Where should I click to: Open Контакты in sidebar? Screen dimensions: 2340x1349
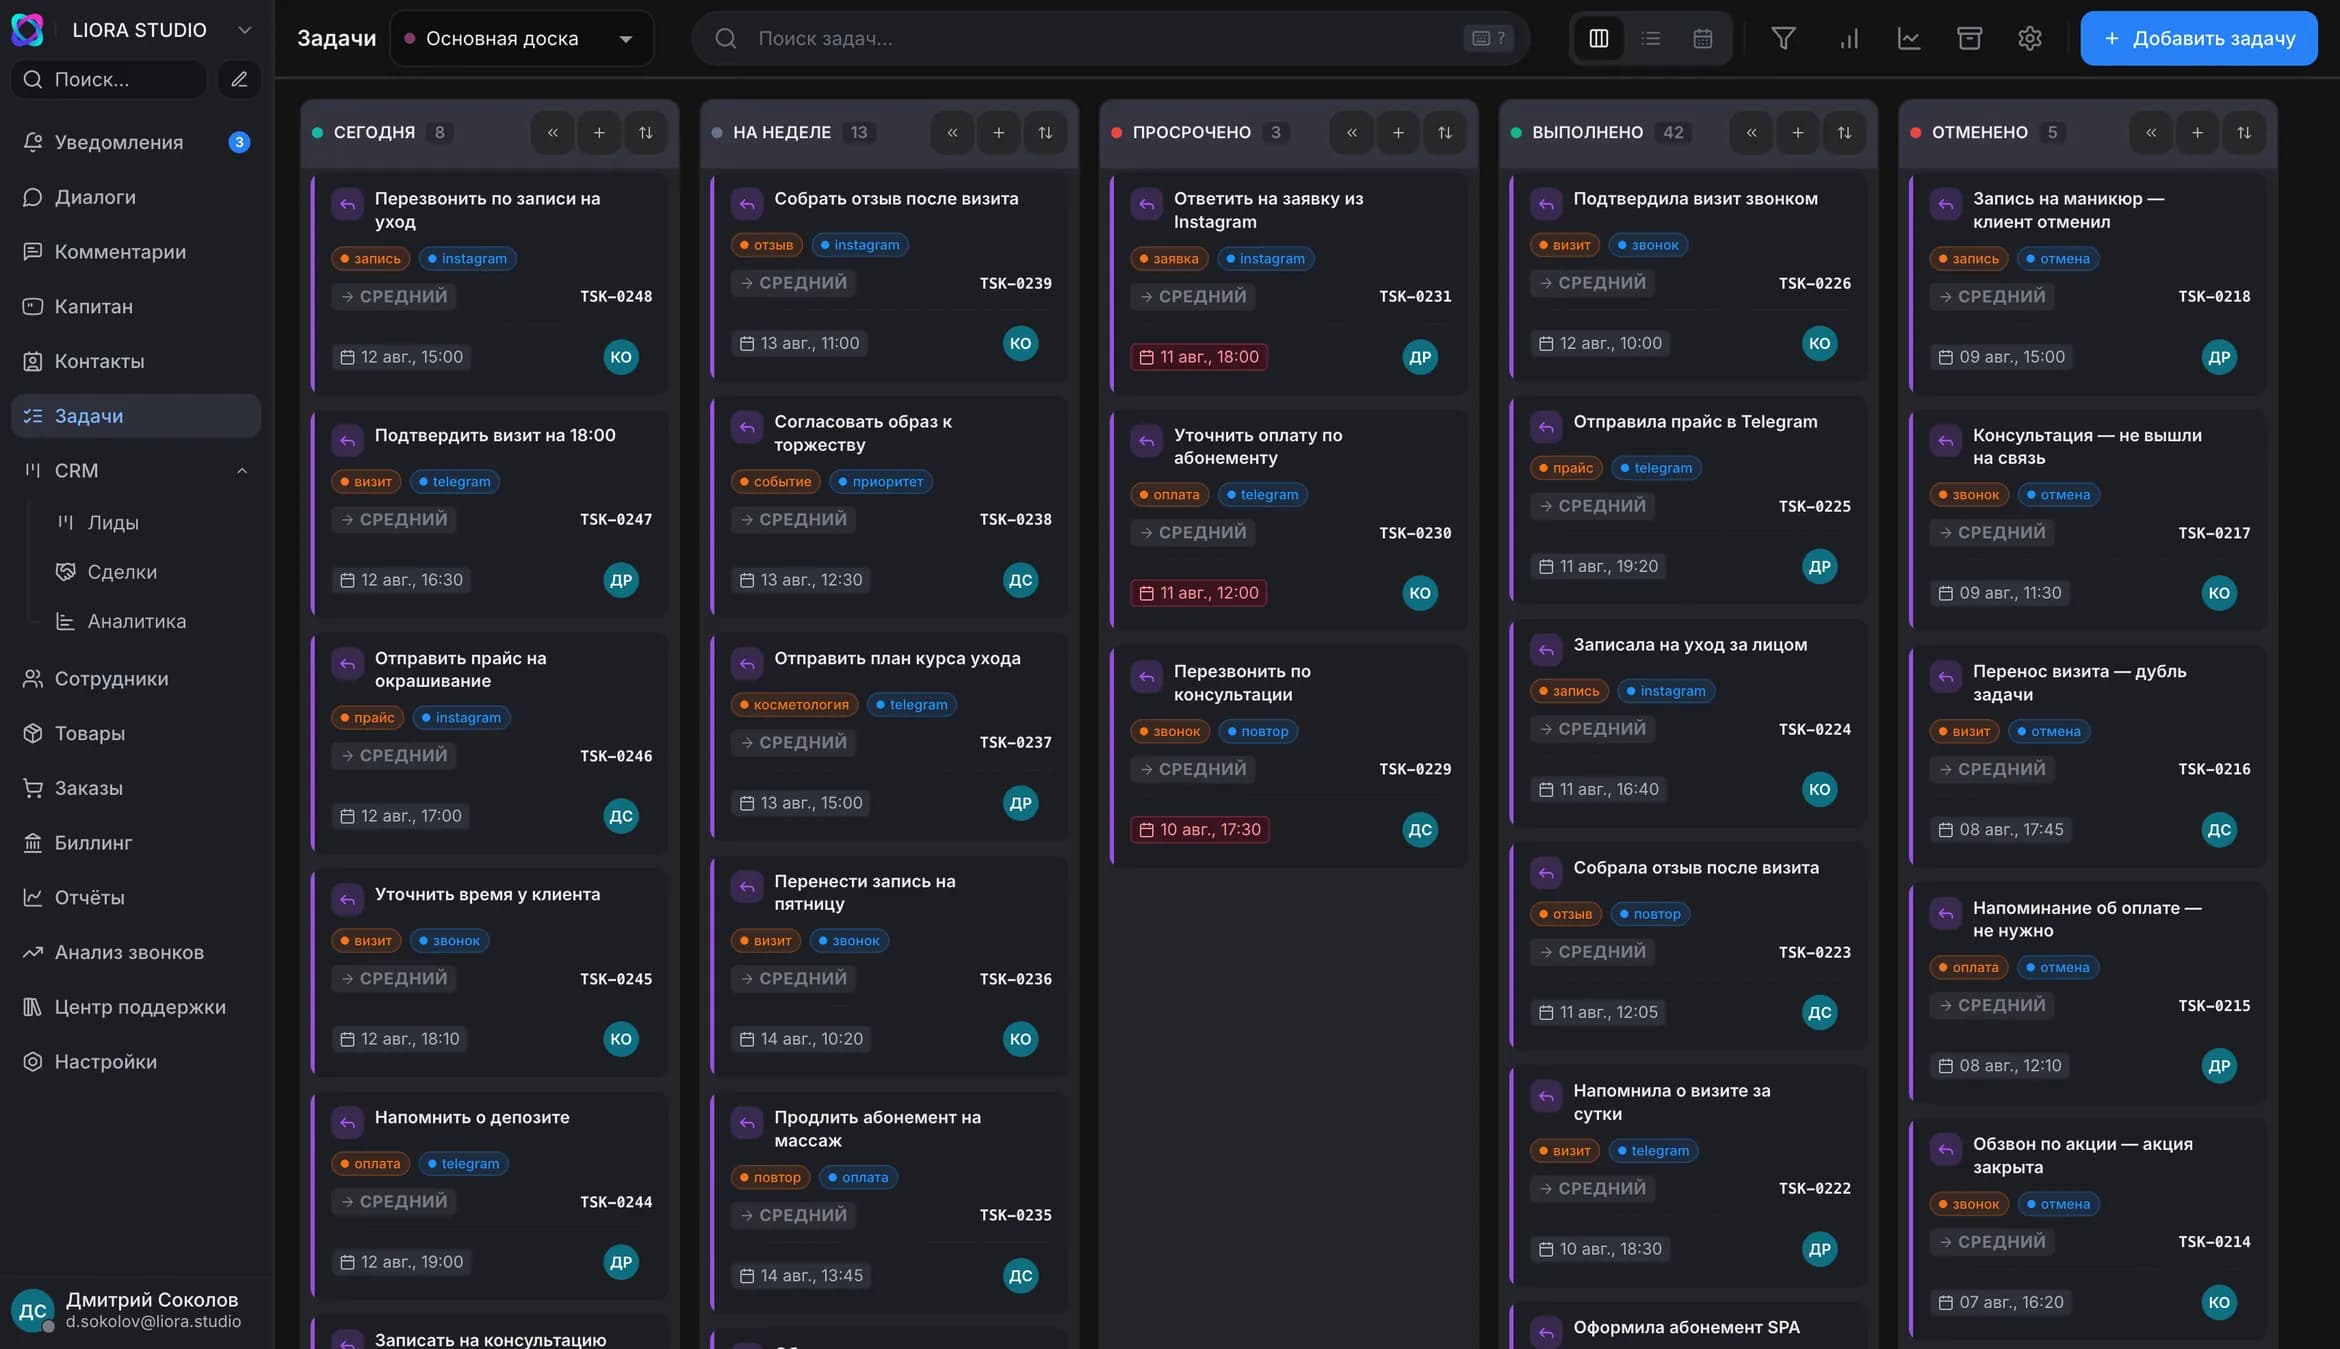pos(136,361)
